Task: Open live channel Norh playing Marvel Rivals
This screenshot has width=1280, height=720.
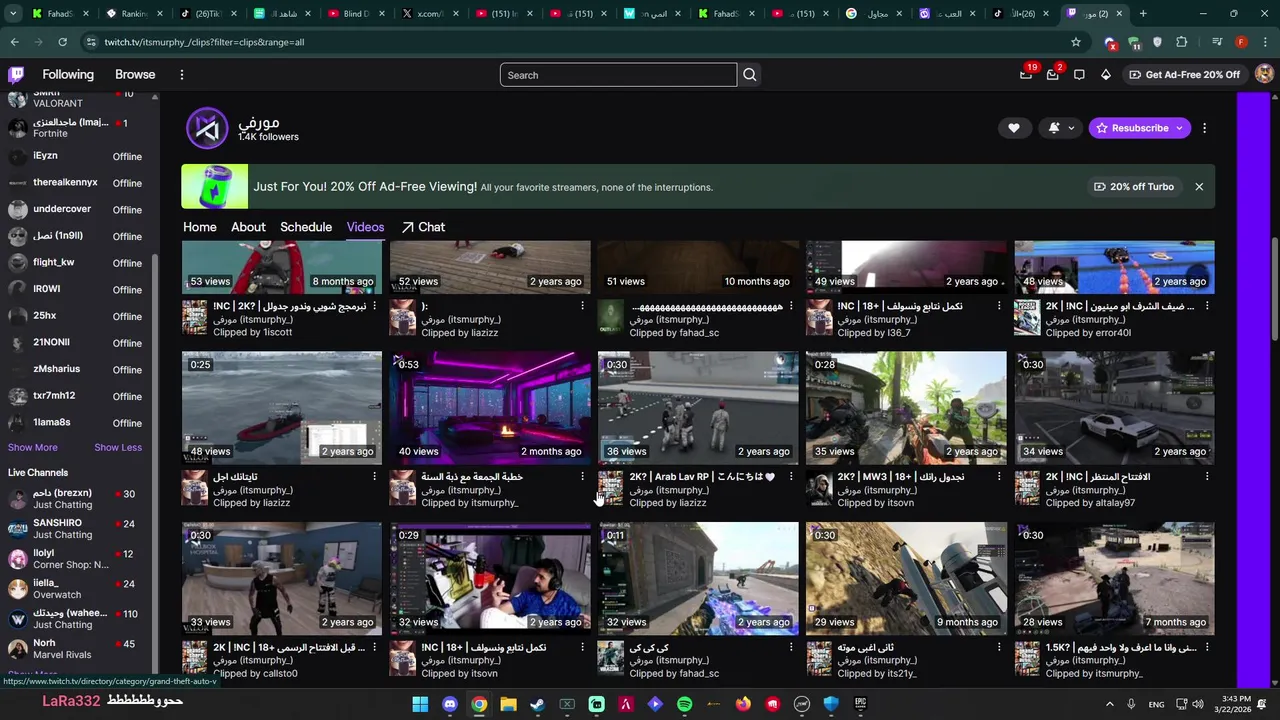Action: [x=78, y=649]
